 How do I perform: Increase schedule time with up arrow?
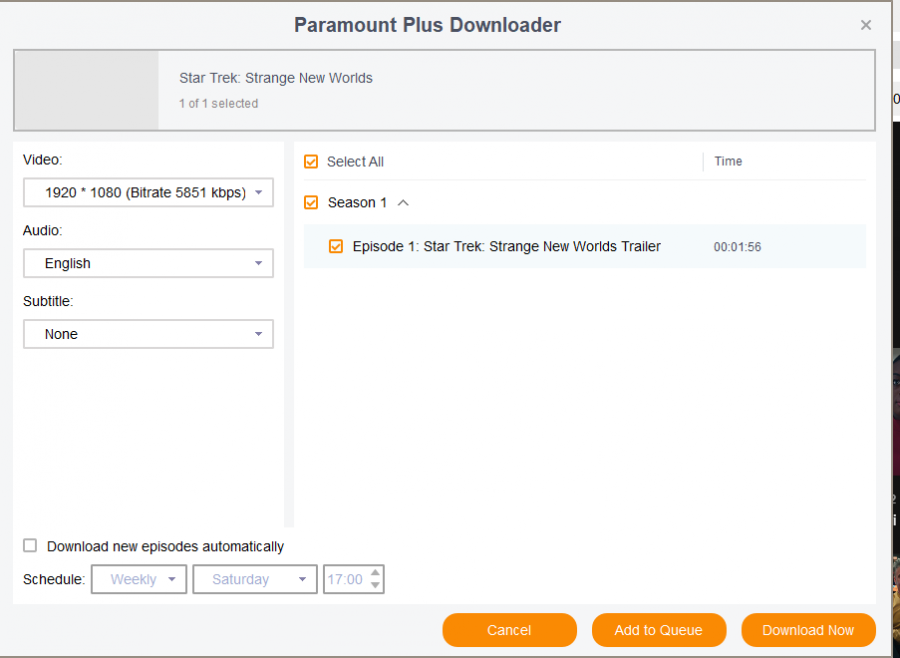tap(375, 573)
